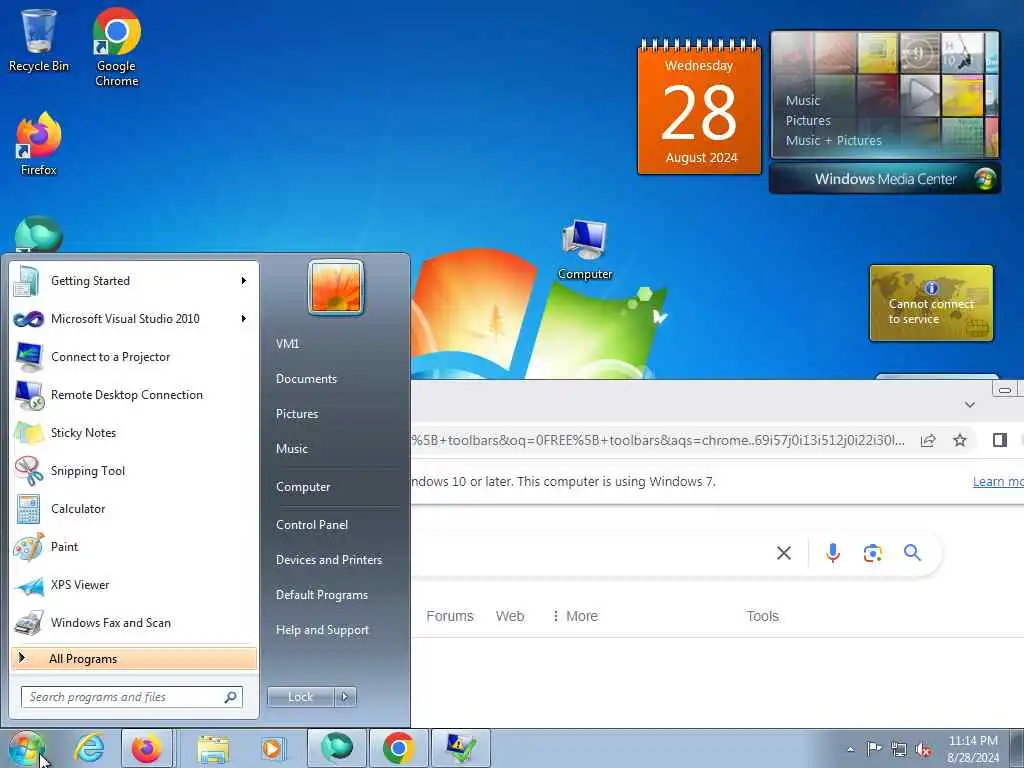Click the Start orb button
The height and width of the screenshot is (768, 1024).
click(26, 748)
